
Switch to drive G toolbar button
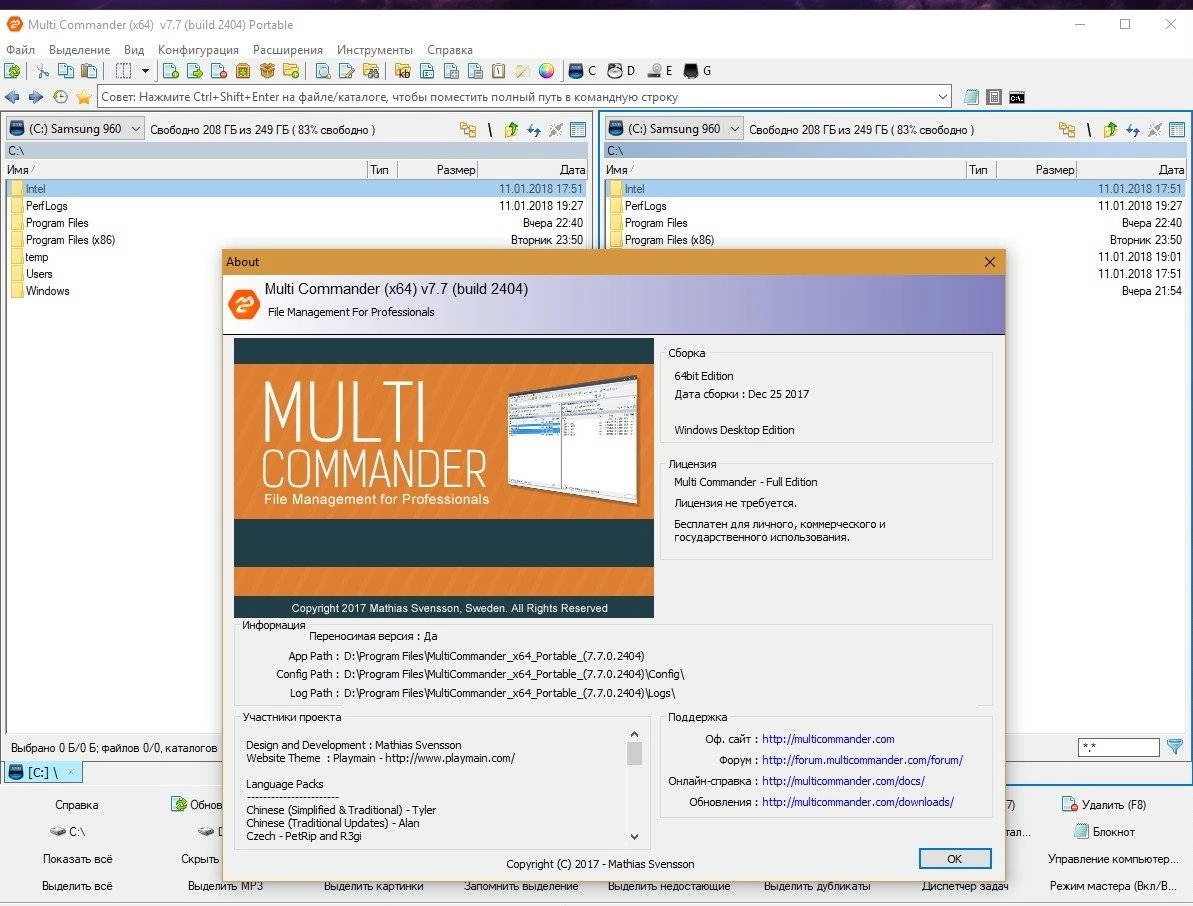(x=698, y=71)
